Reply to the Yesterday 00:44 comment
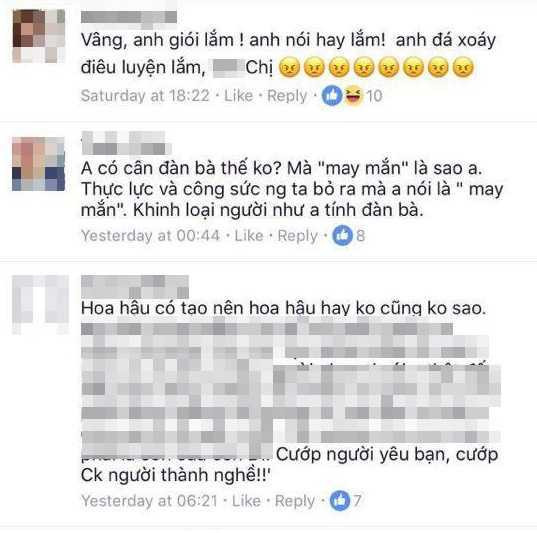Image resolution: width=537 pixels, height=533 pixels. point(298,236)
